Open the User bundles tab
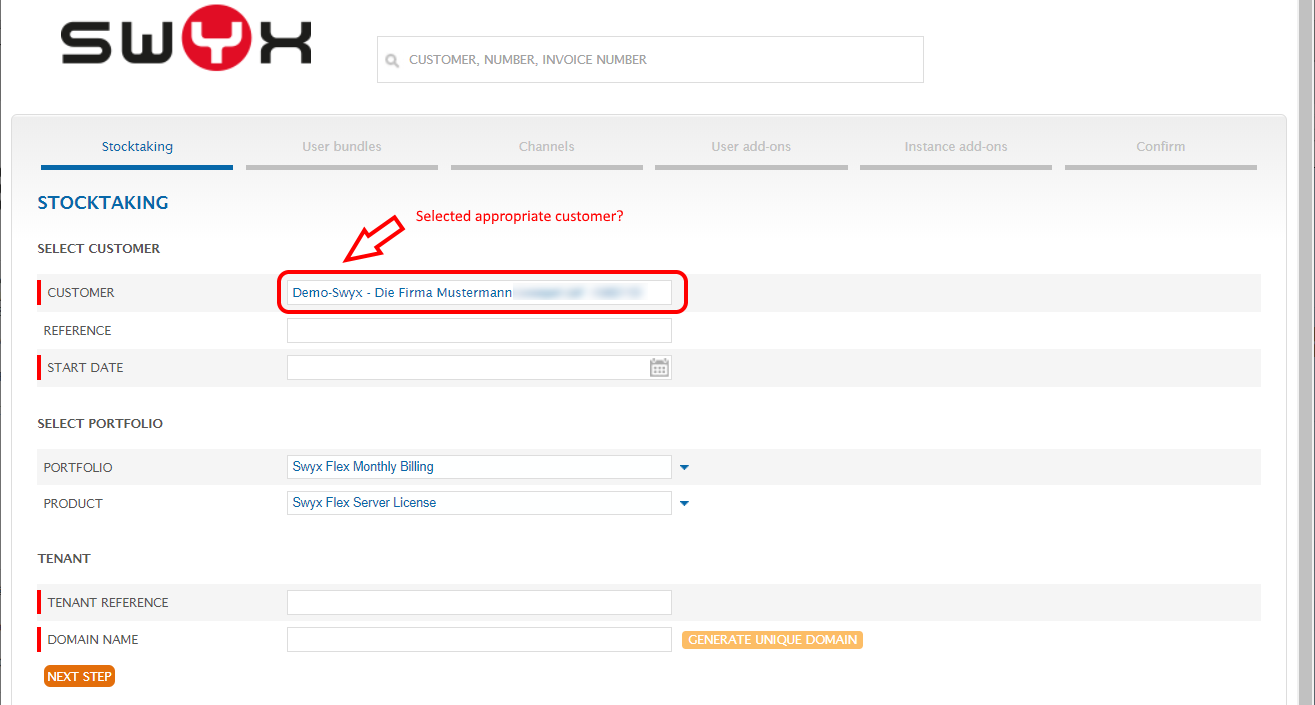Image resolution: width=1315 pixels, height=705 pixels. pos(342,147)
